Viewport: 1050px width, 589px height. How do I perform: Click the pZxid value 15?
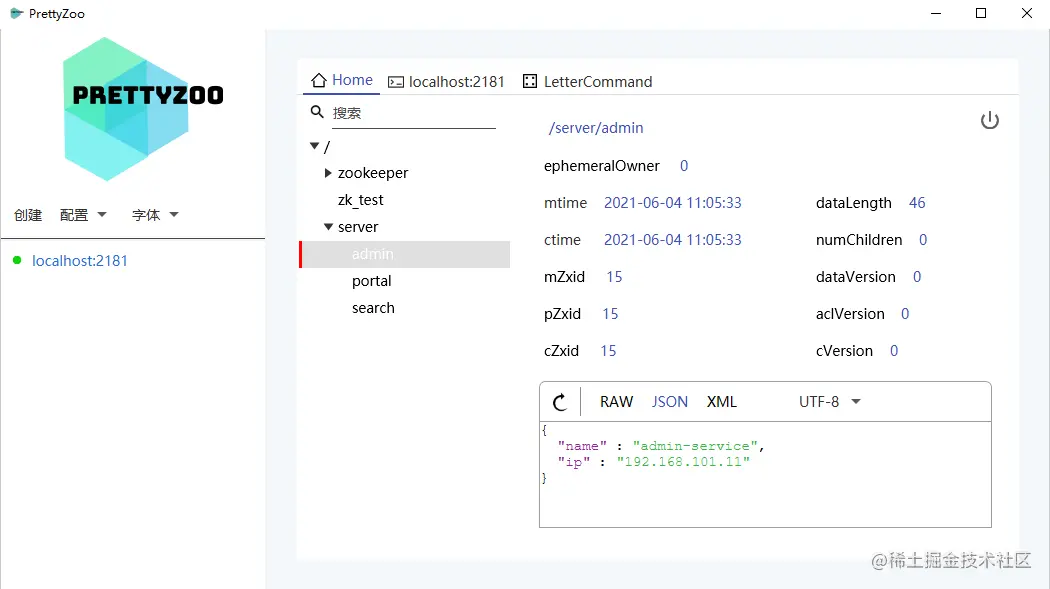tap(610, 314)
